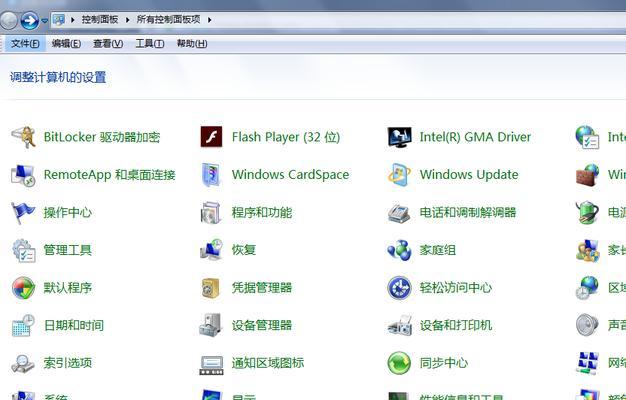Click the 日期和时间 calendar icon

click(x=23, y=325)
